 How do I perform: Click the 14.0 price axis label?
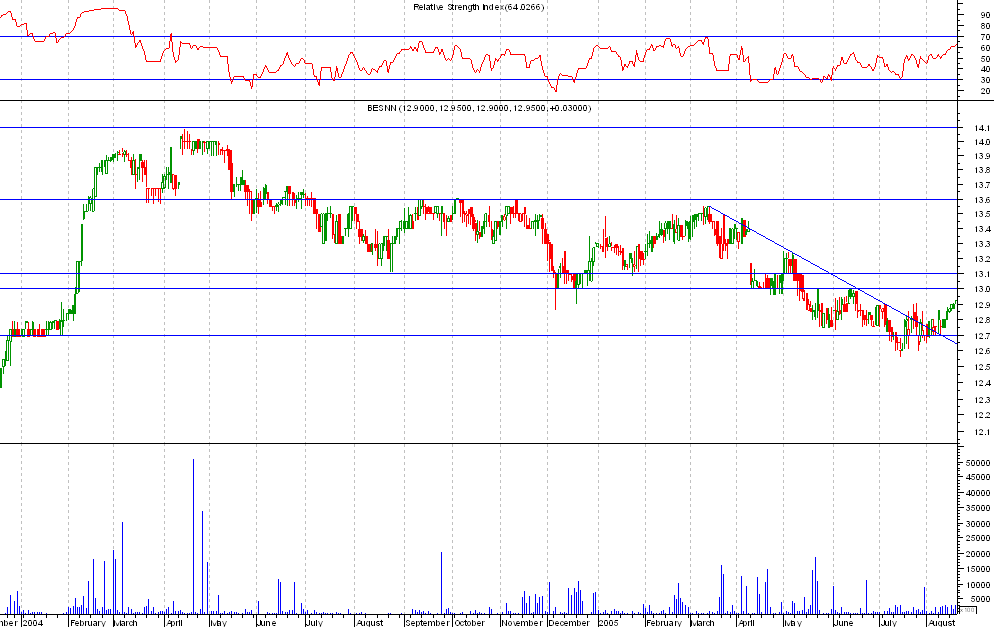(983, 142)
